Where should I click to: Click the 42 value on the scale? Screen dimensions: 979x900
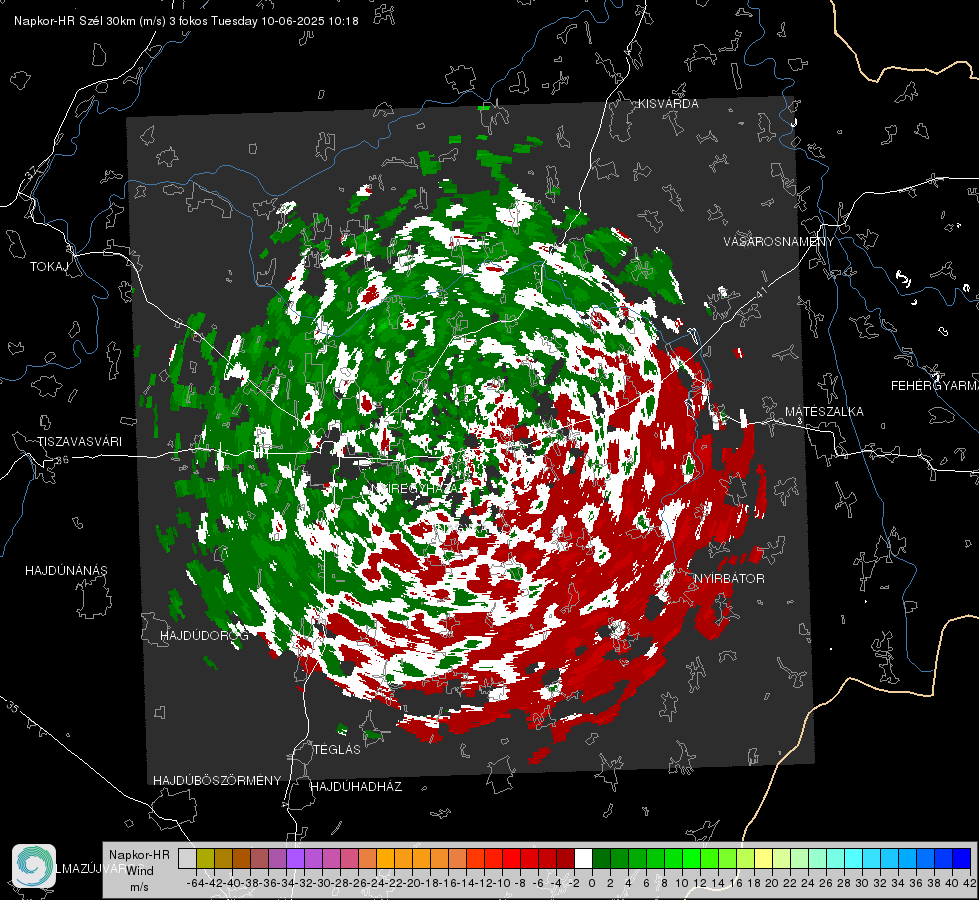(x=970, y=883)
